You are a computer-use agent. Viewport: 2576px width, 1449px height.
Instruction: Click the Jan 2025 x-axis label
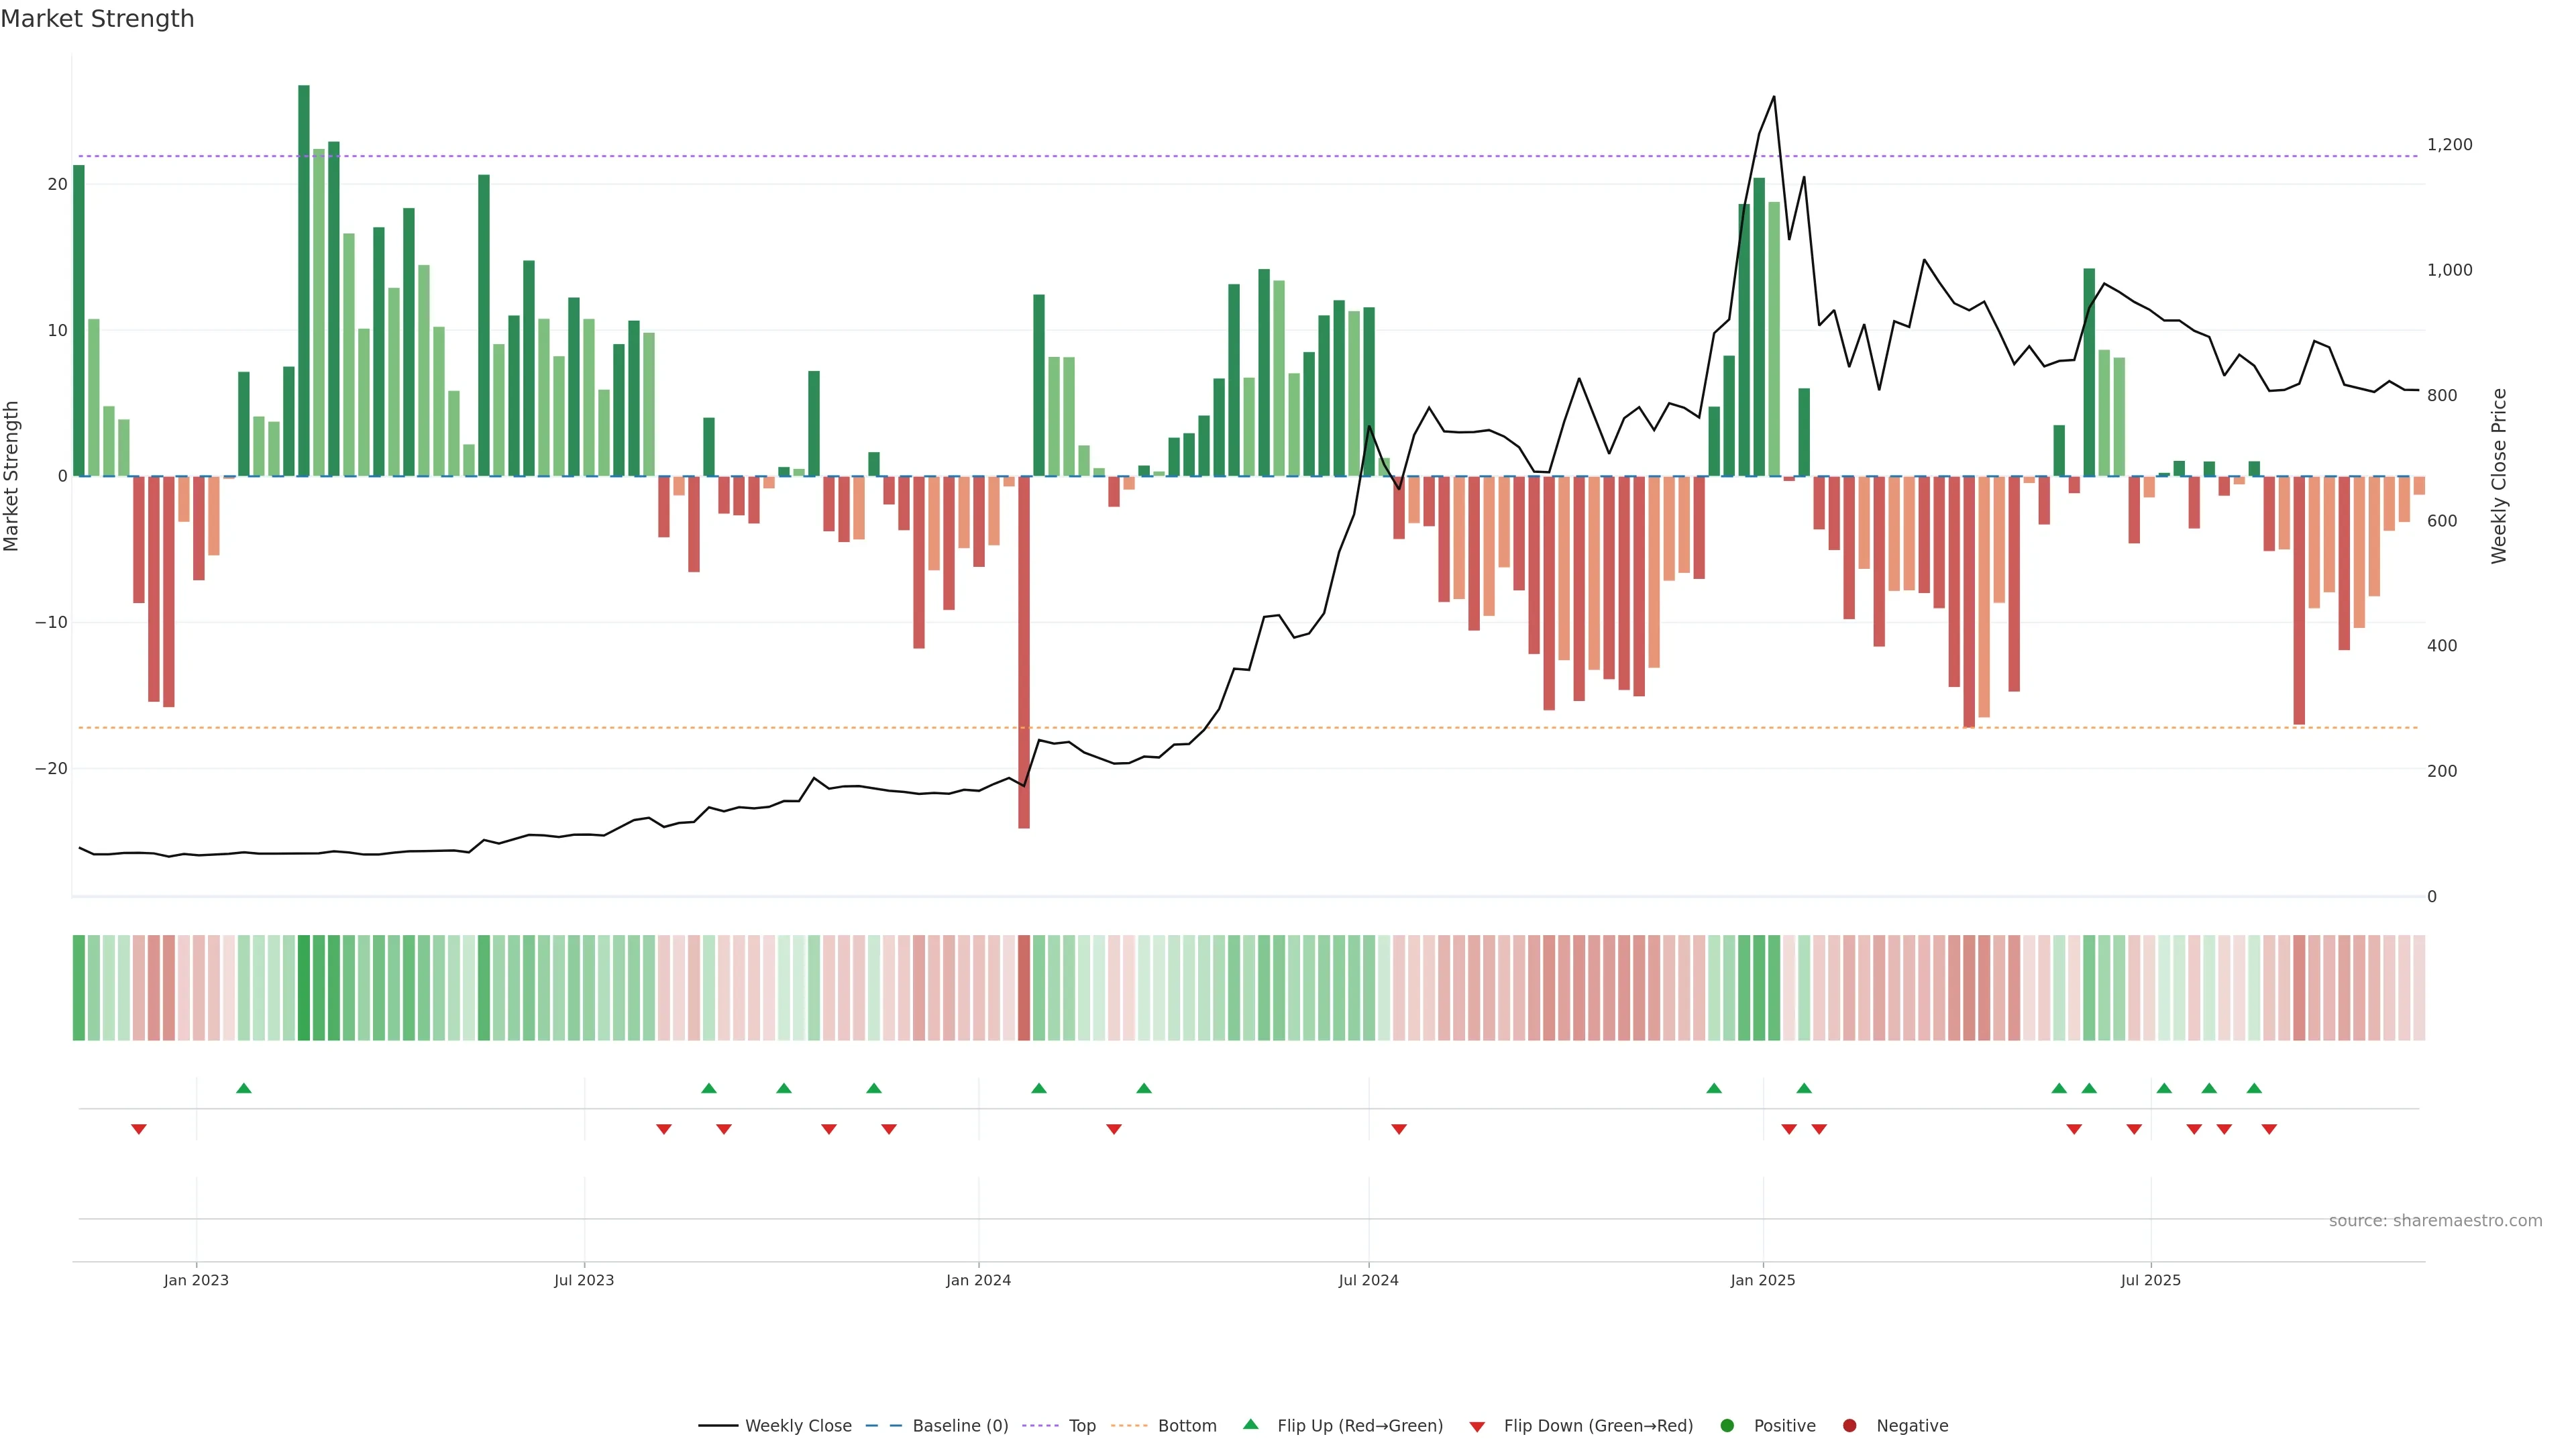(x=1763, y=1281)
